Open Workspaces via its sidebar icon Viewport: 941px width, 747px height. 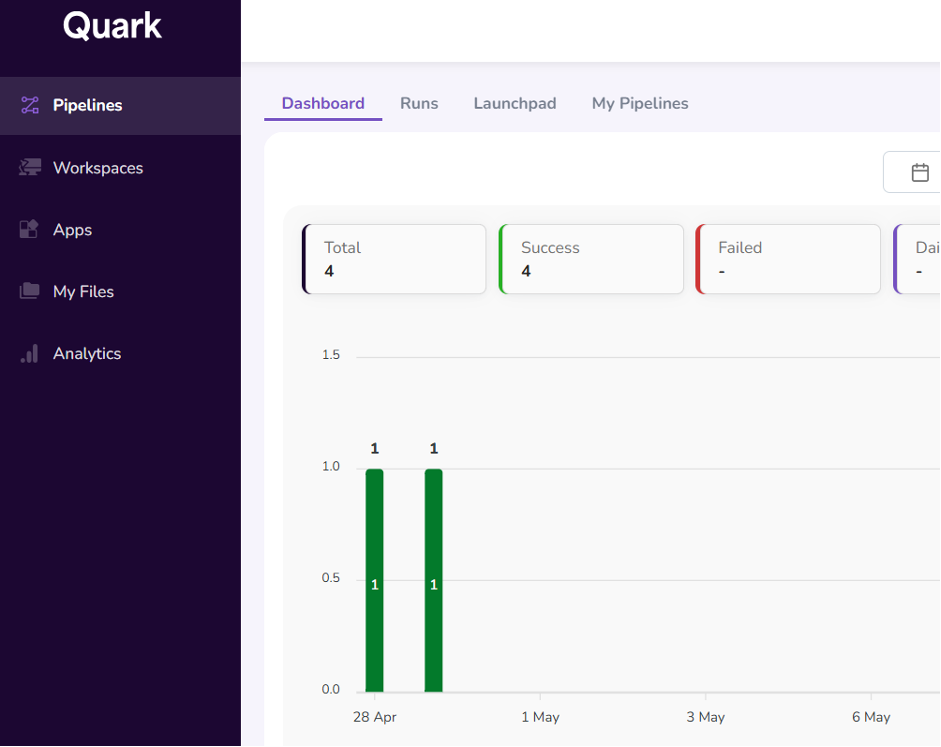(30, 168)
